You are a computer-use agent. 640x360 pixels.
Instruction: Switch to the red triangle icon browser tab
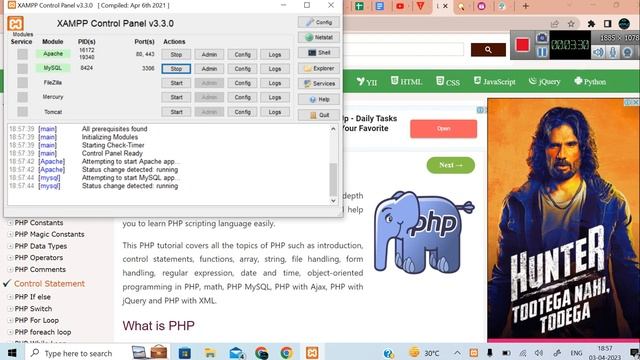click(420, 6)
